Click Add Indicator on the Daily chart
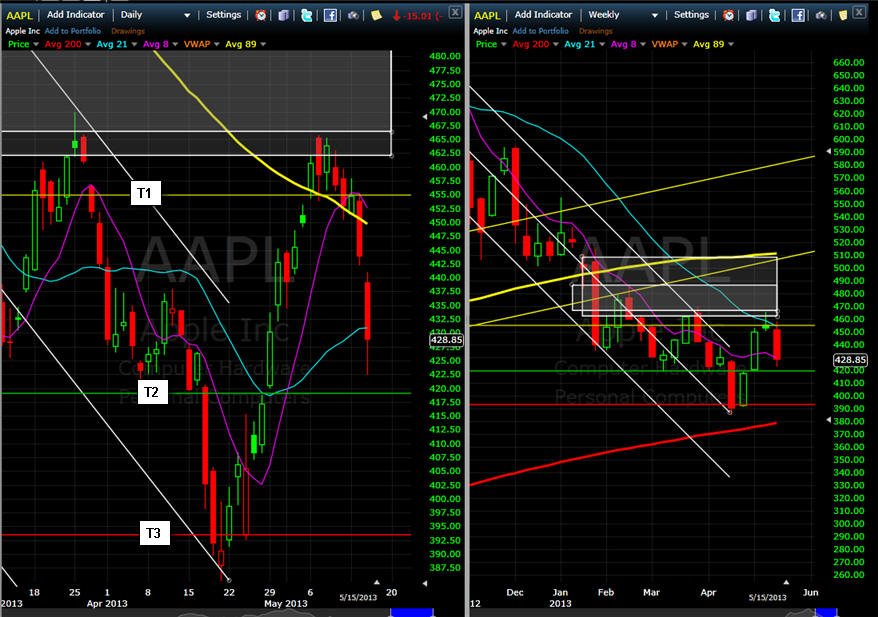The height and width of the screenshot is (617, 878). (76, 15)
